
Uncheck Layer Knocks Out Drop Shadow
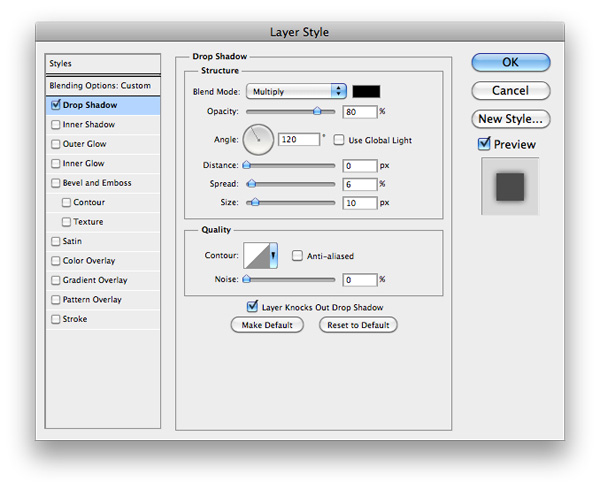(x=252, y=306)
